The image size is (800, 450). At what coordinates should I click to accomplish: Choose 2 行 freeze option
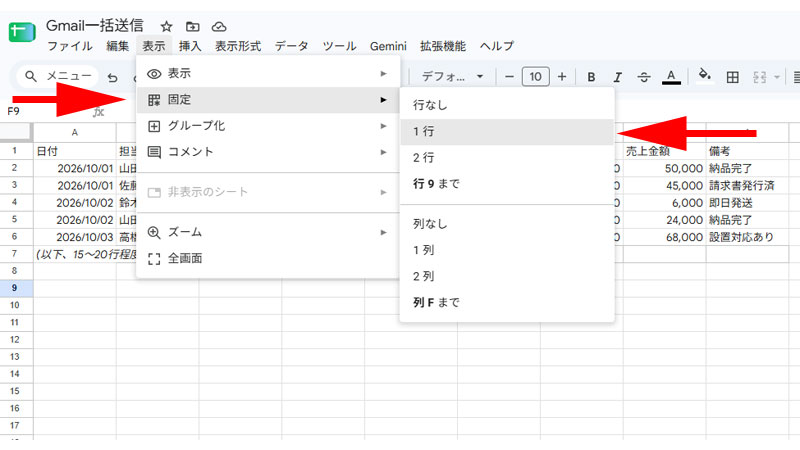pyautogui.click(x=507, y=158)
